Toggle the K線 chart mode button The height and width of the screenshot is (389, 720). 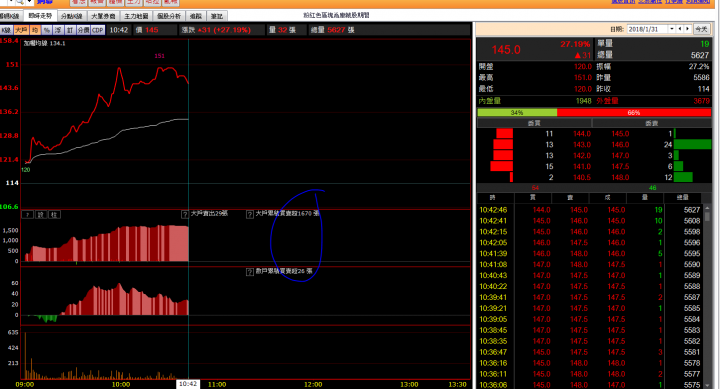(x=6, y=30)
